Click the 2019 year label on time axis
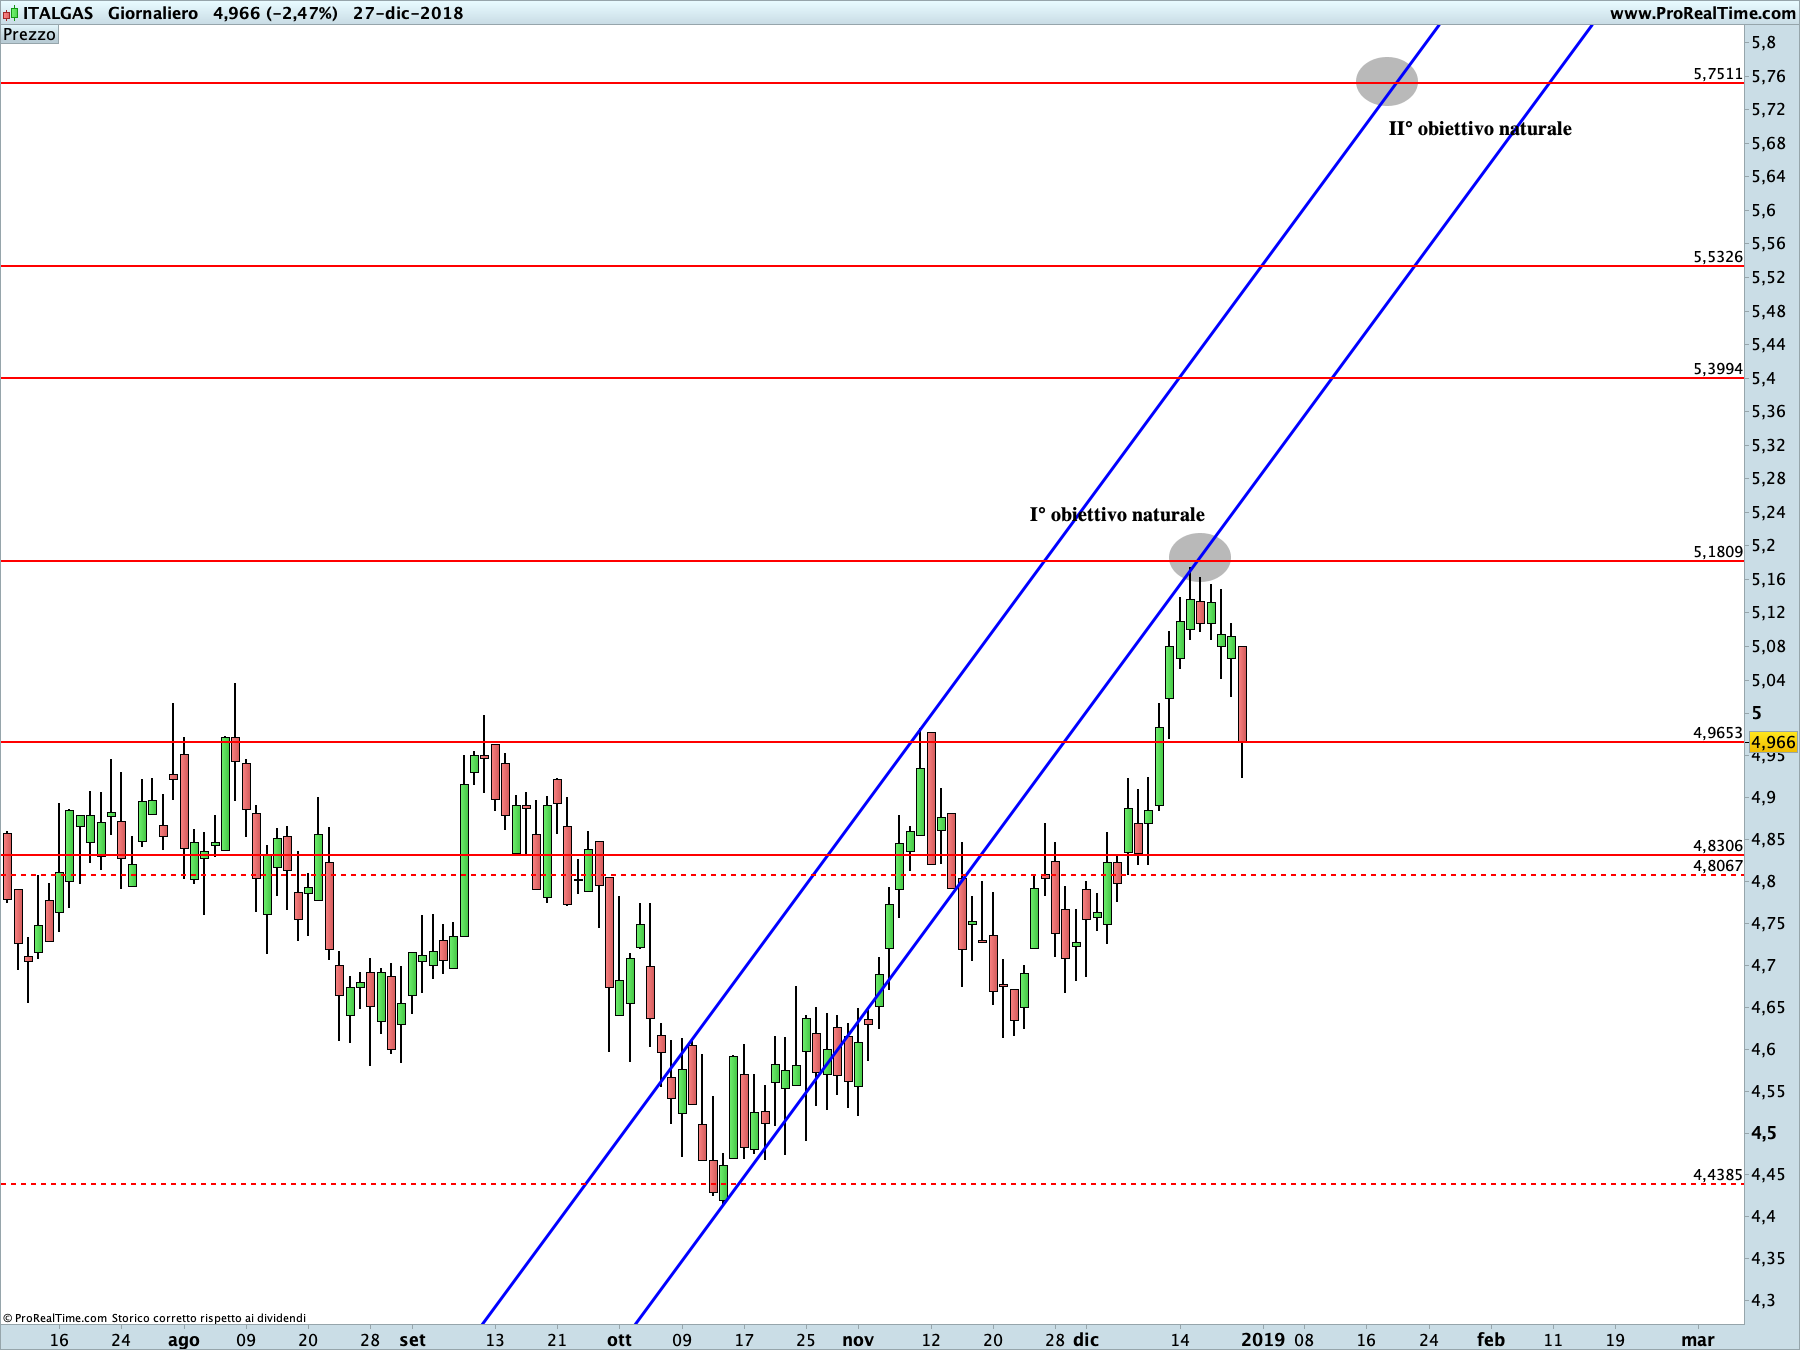 [1263, 1340]
